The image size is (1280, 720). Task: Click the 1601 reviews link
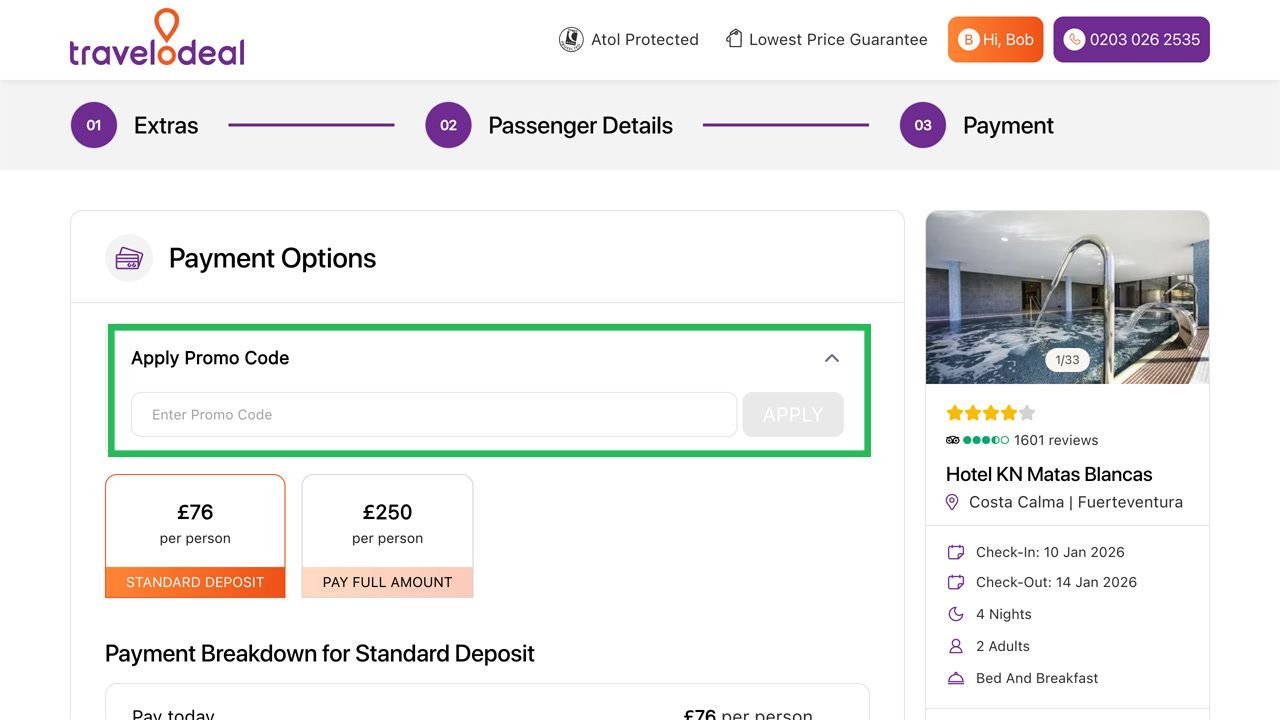click(x=1055, y=440)
